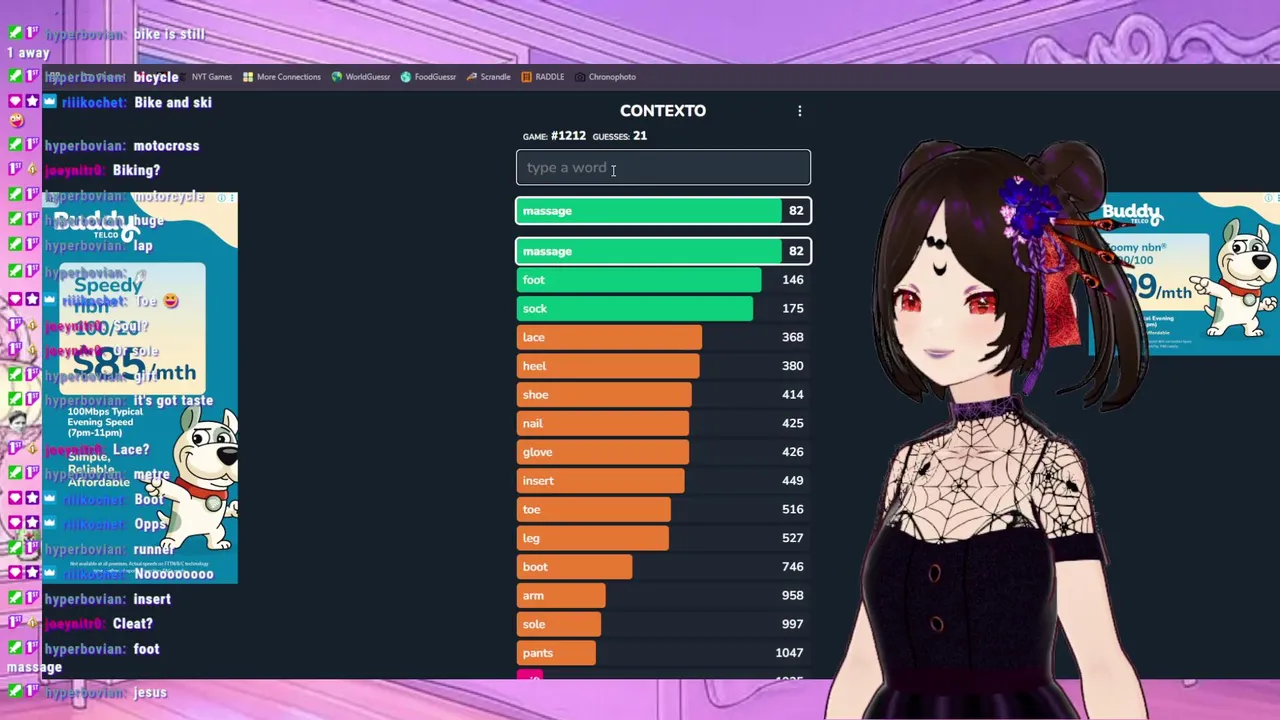
Task: Select the 'insert' guess bar ranked 449
Action: coord(663,481)
